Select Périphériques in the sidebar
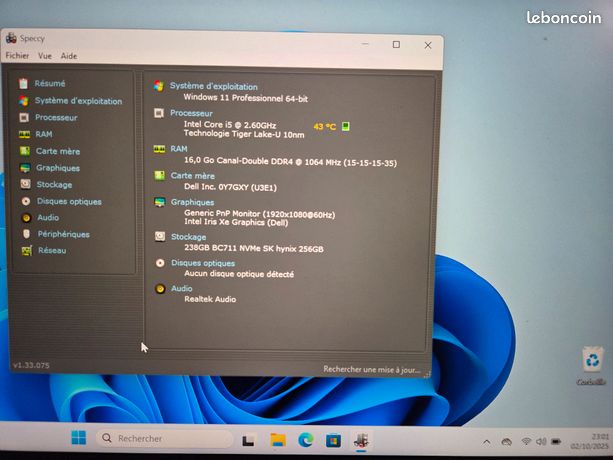Screen dimensions: 613x460 click(x=63, y=234)
